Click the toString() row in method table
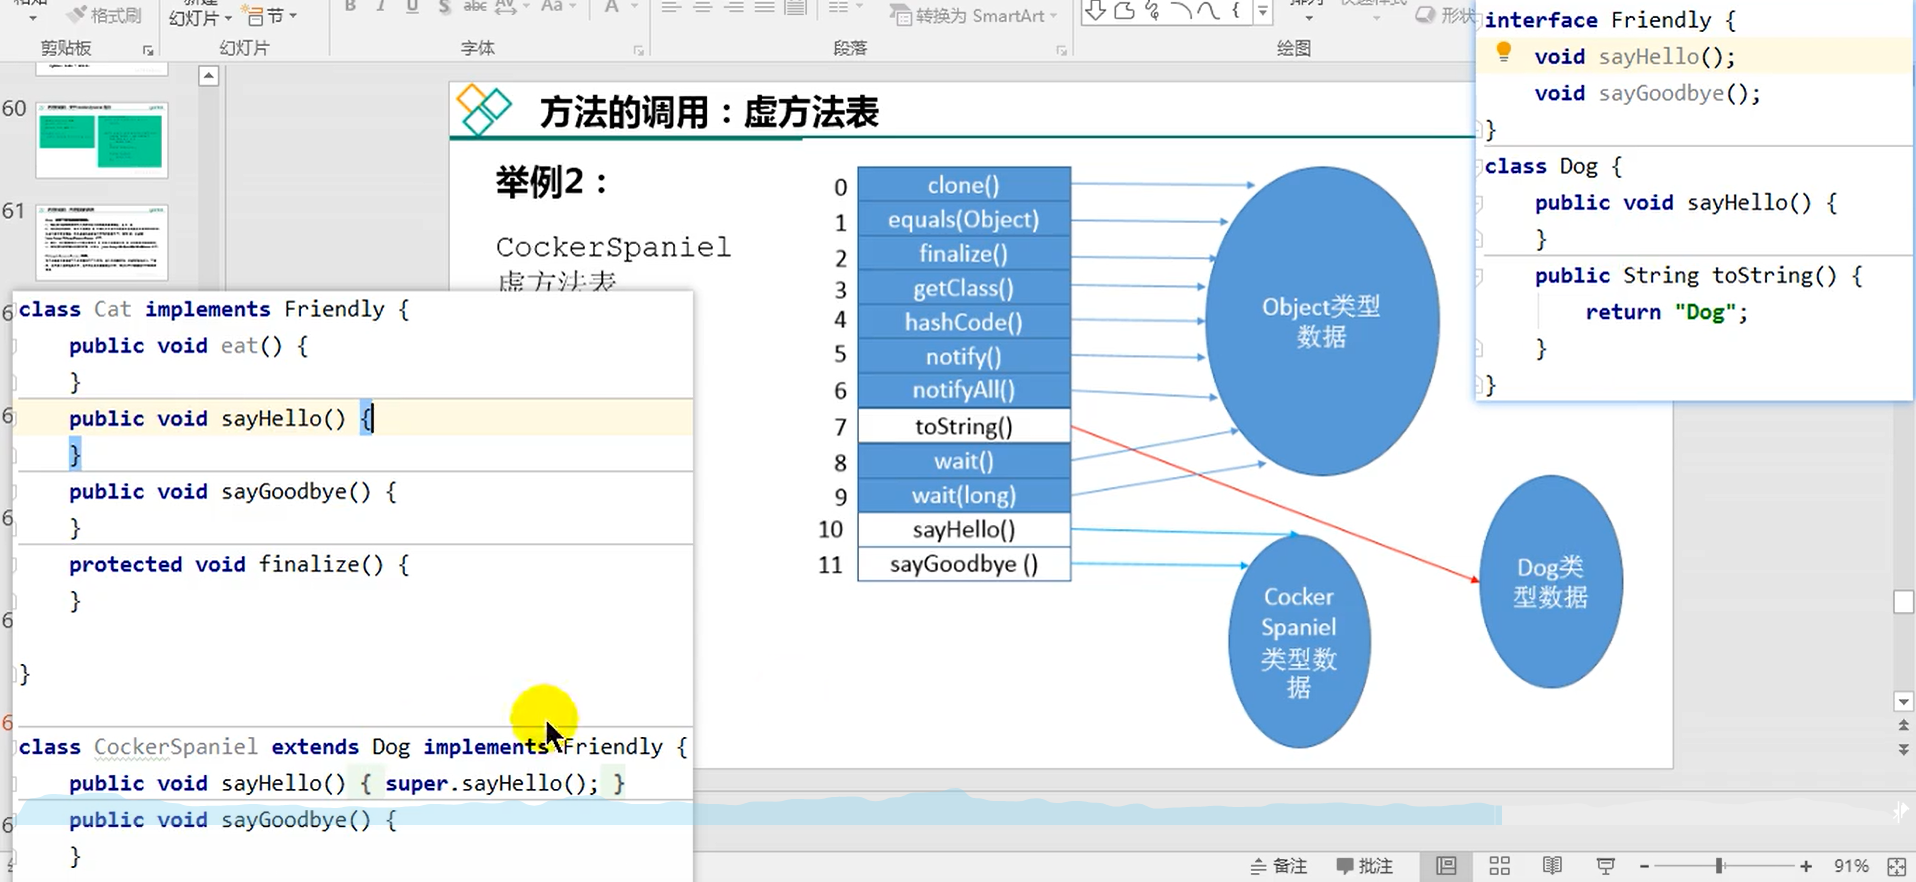Image resolution: width=1916 pixels, height=882 pixels. point(964,427)
